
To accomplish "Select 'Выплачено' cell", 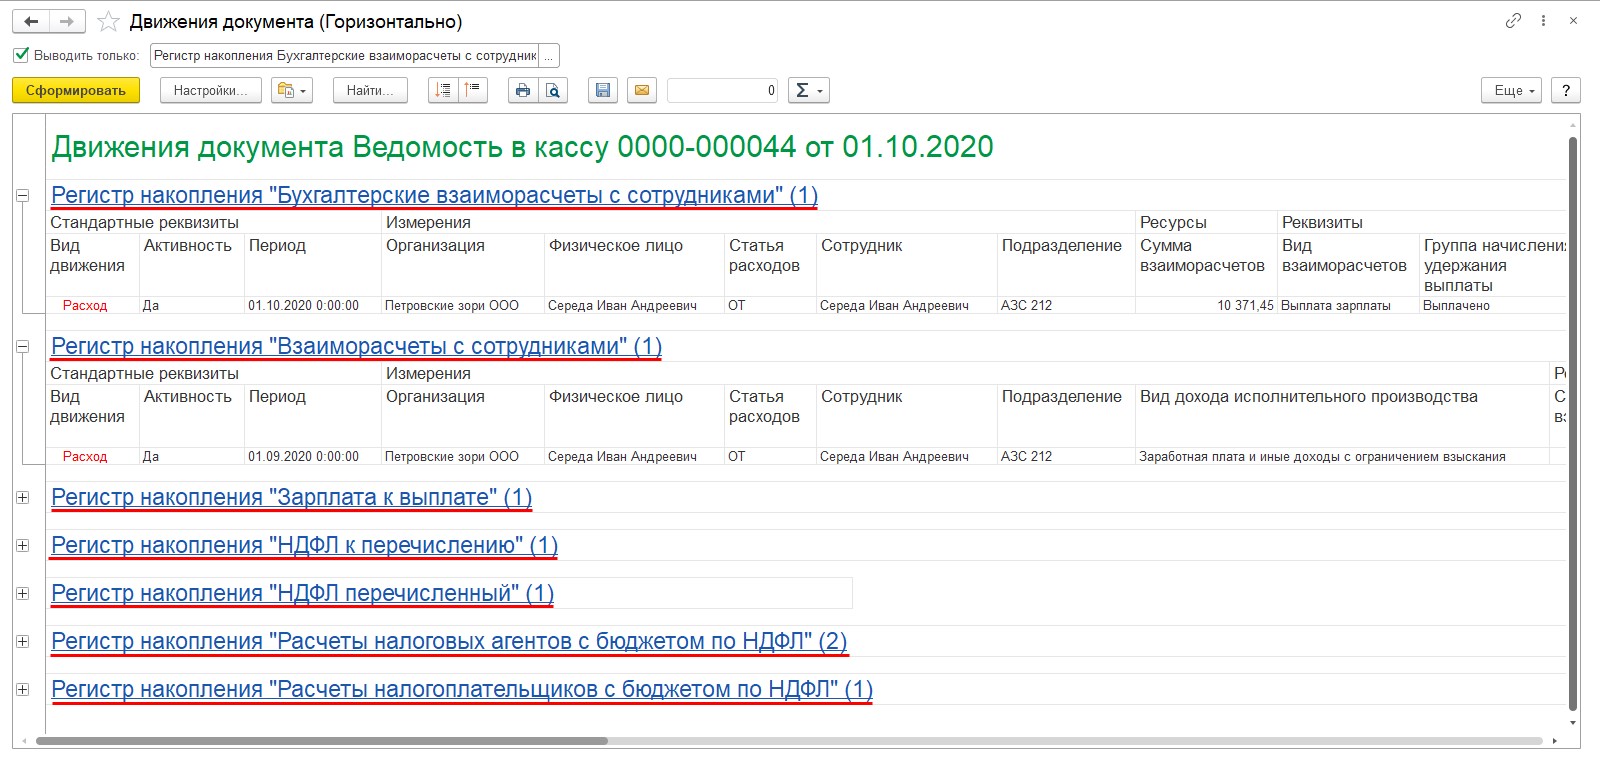I will tap(1492, 305).
